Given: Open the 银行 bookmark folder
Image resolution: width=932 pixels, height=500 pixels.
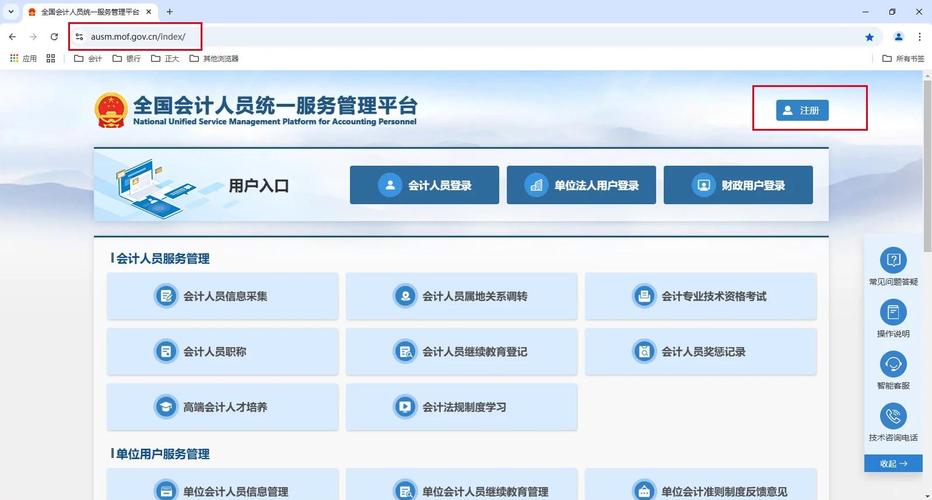Looking at the screenshot, I should (127, 58).
